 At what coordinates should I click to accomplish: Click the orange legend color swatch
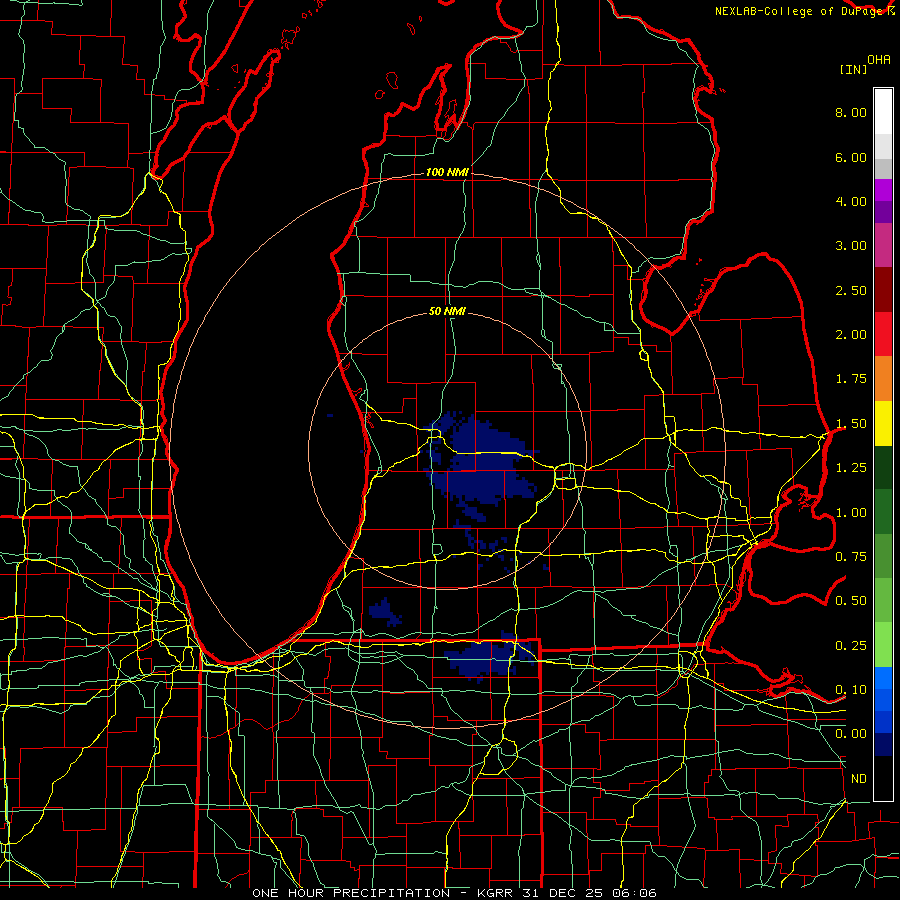(x=883, y=379)
